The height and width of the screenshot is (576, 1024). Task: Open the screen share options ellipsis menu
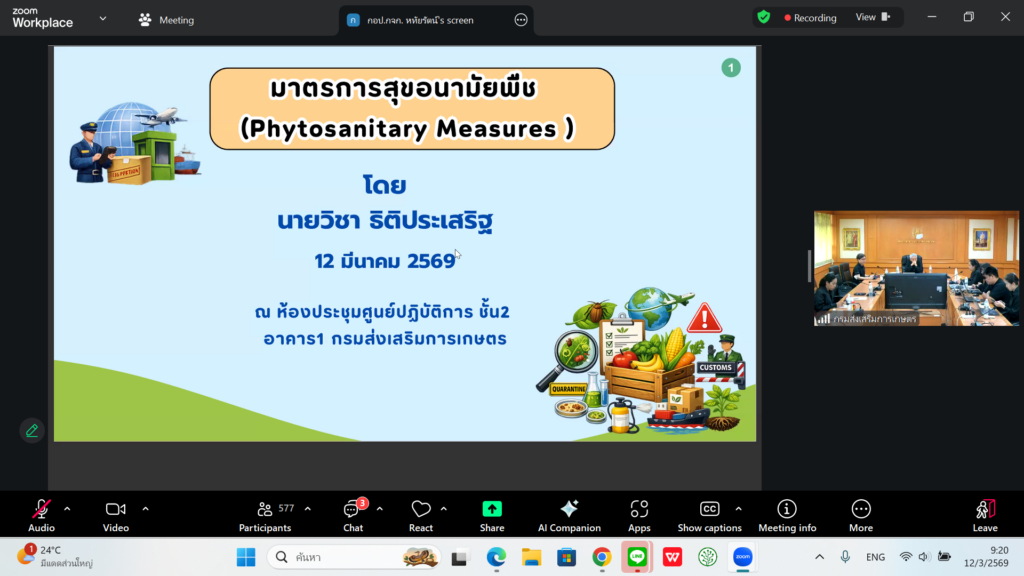[x=520, y=20]
